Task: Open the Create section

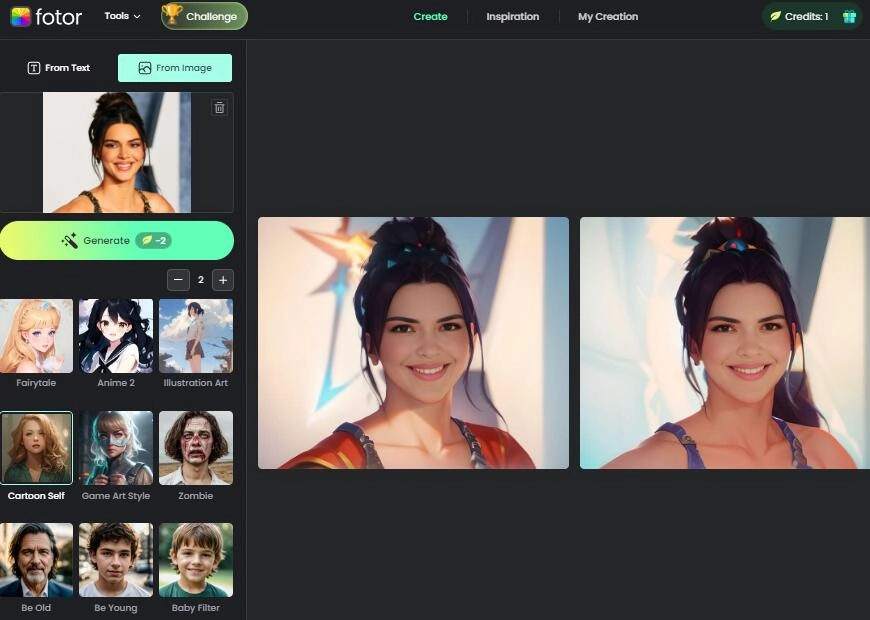Action: [x=430, y=16]
